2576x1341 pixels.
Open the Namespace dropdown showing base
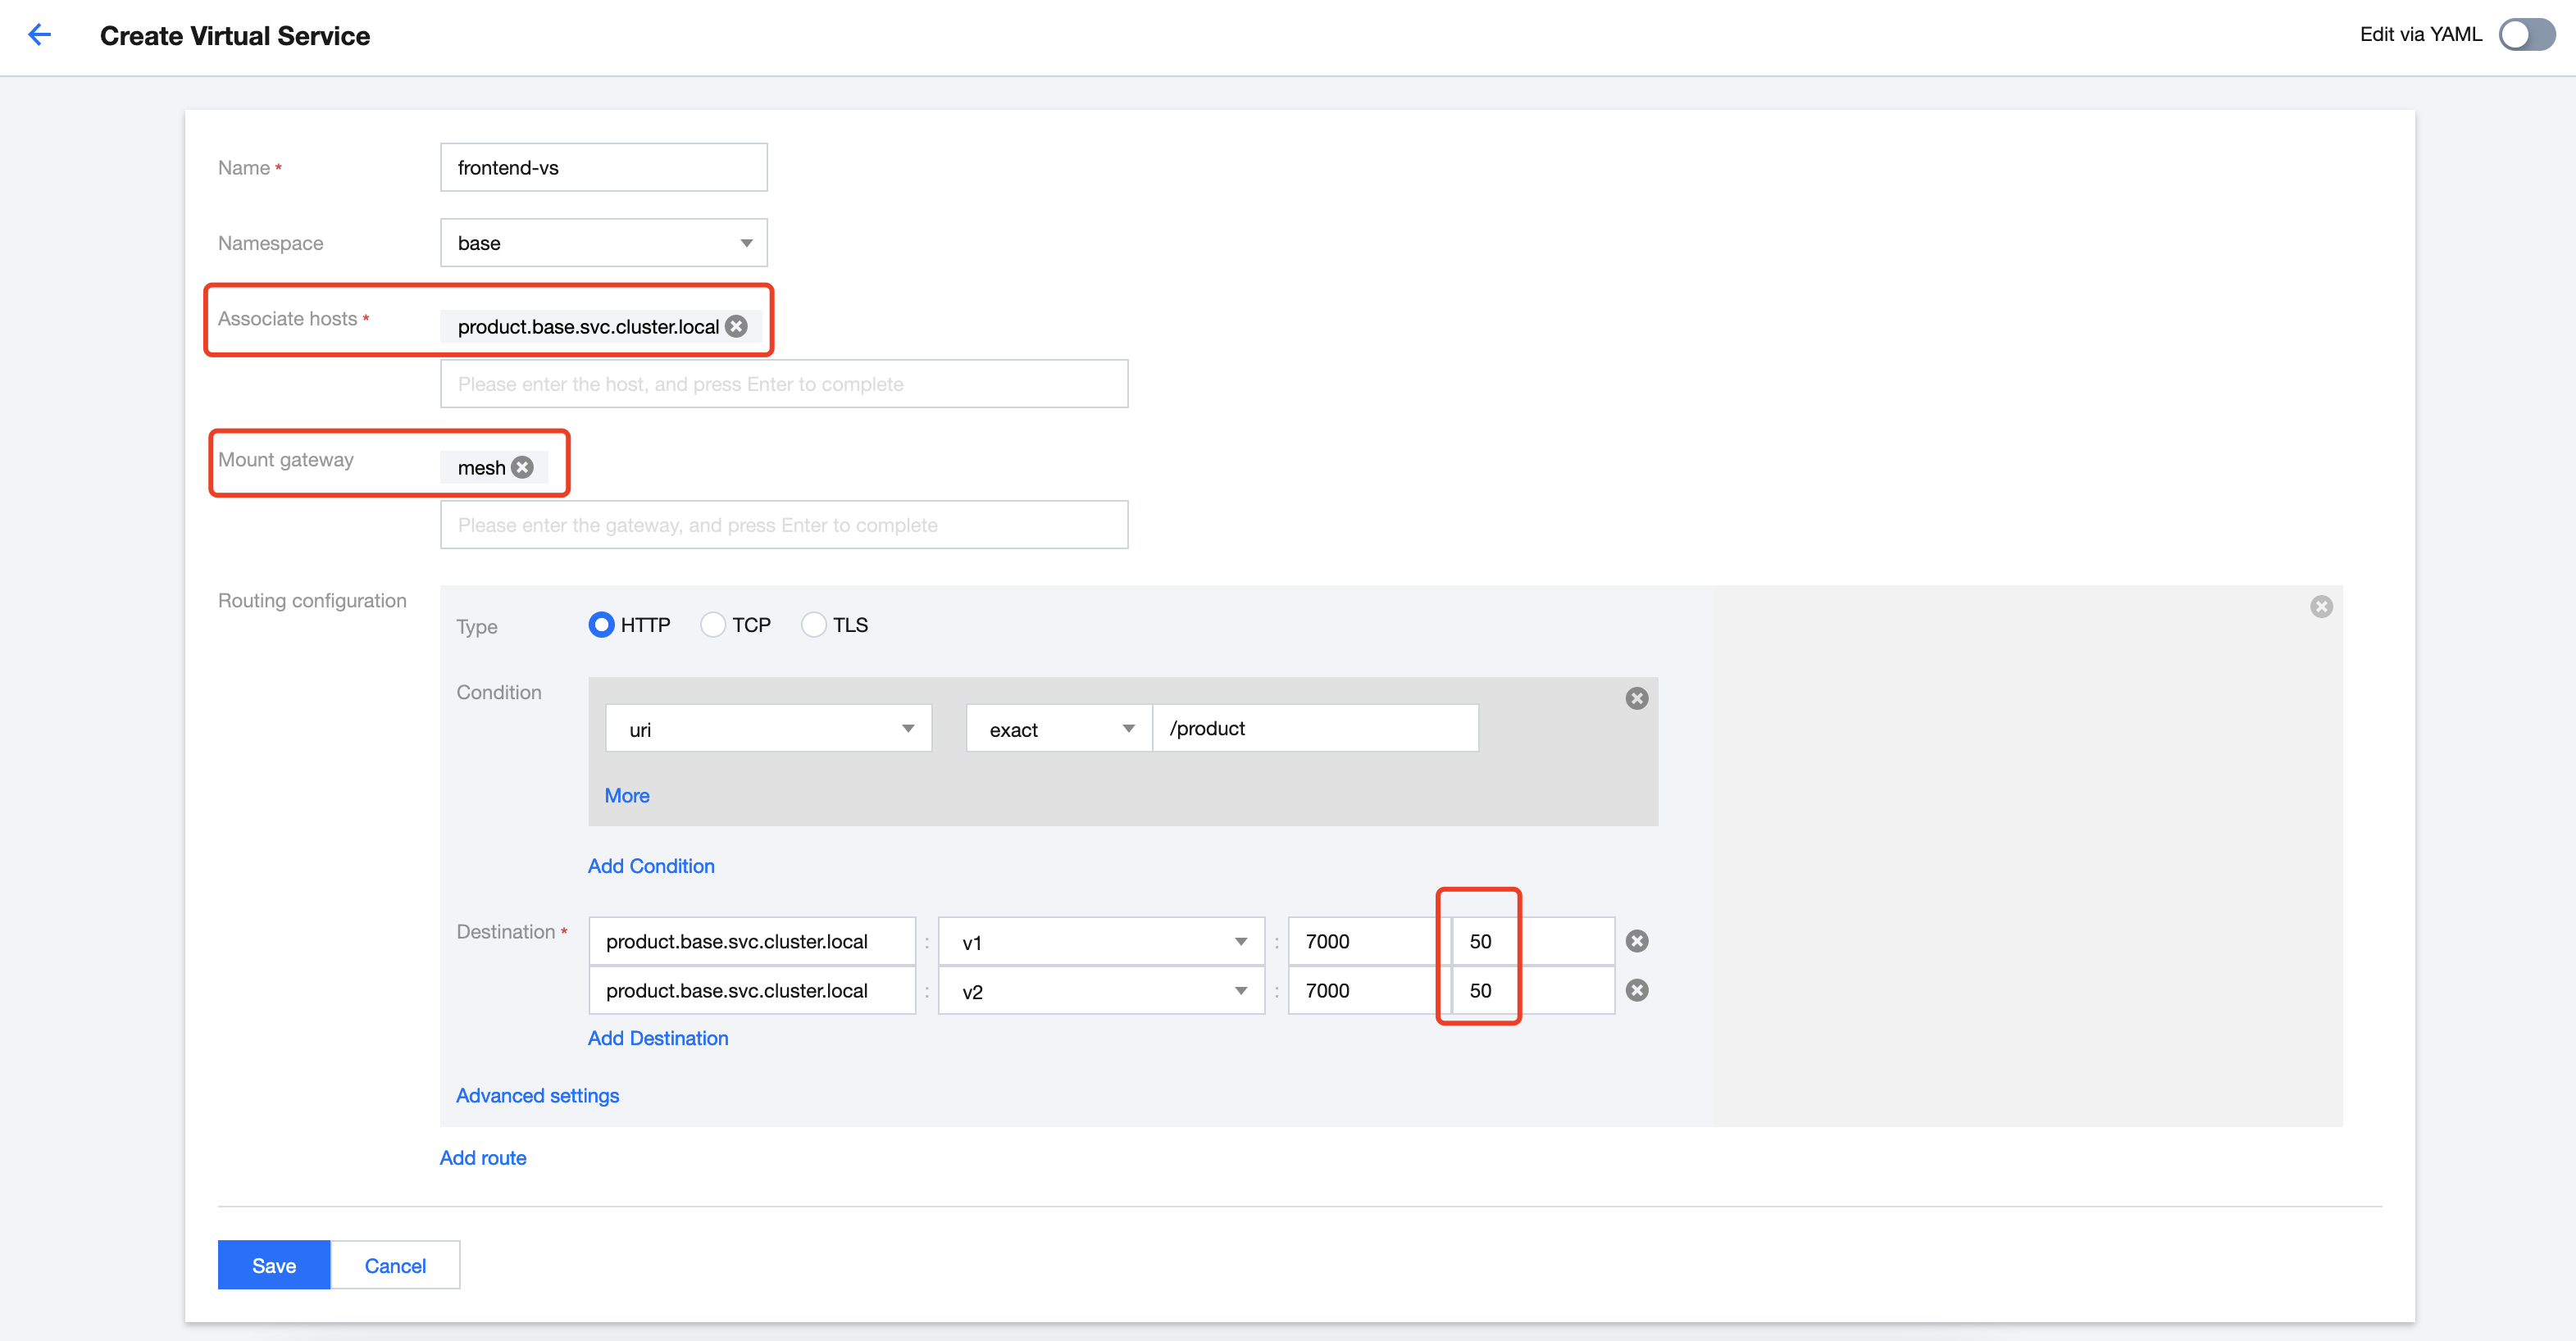pos(603,243)
